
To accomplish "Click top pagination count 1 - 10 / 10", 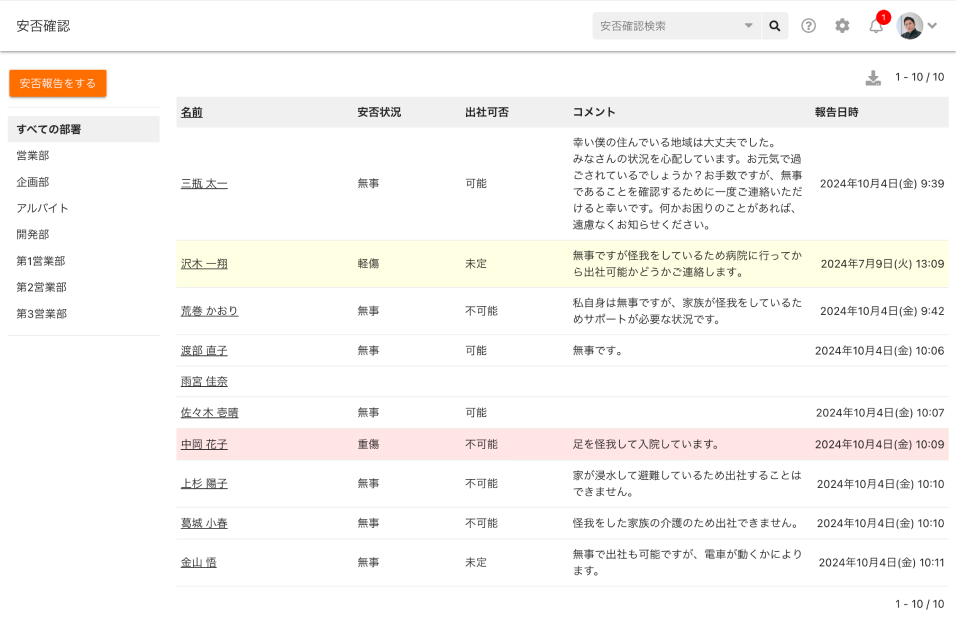I will coord(919,77).
